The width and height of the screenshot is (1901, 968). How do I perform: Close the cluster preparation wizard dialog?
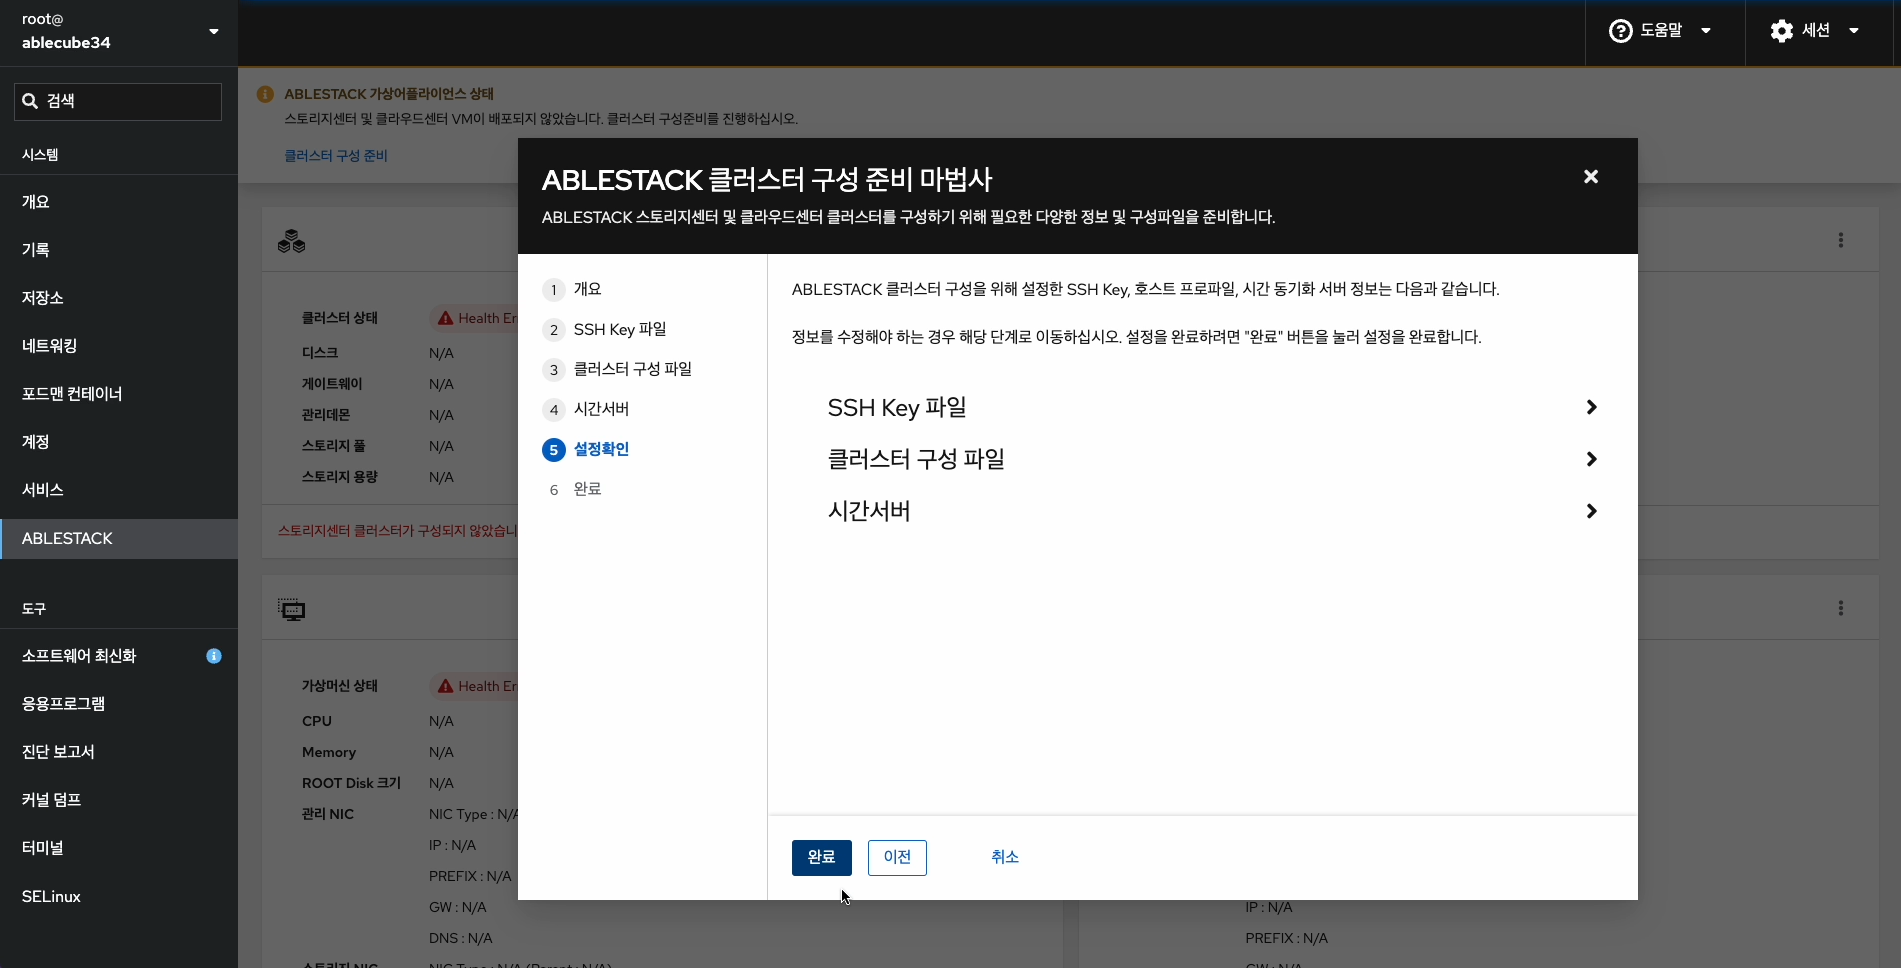click(1591, 177)
